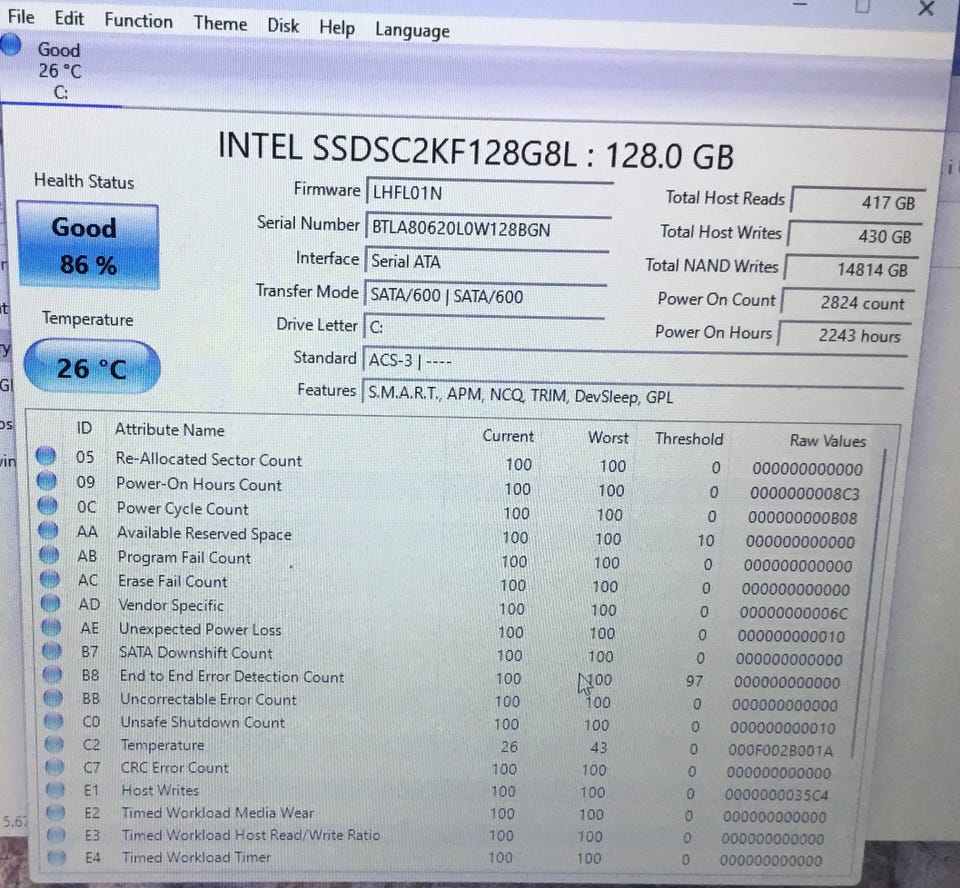Select the Re-Allocated Sector Count row text
Screen dimensions: 960x888
209,460
